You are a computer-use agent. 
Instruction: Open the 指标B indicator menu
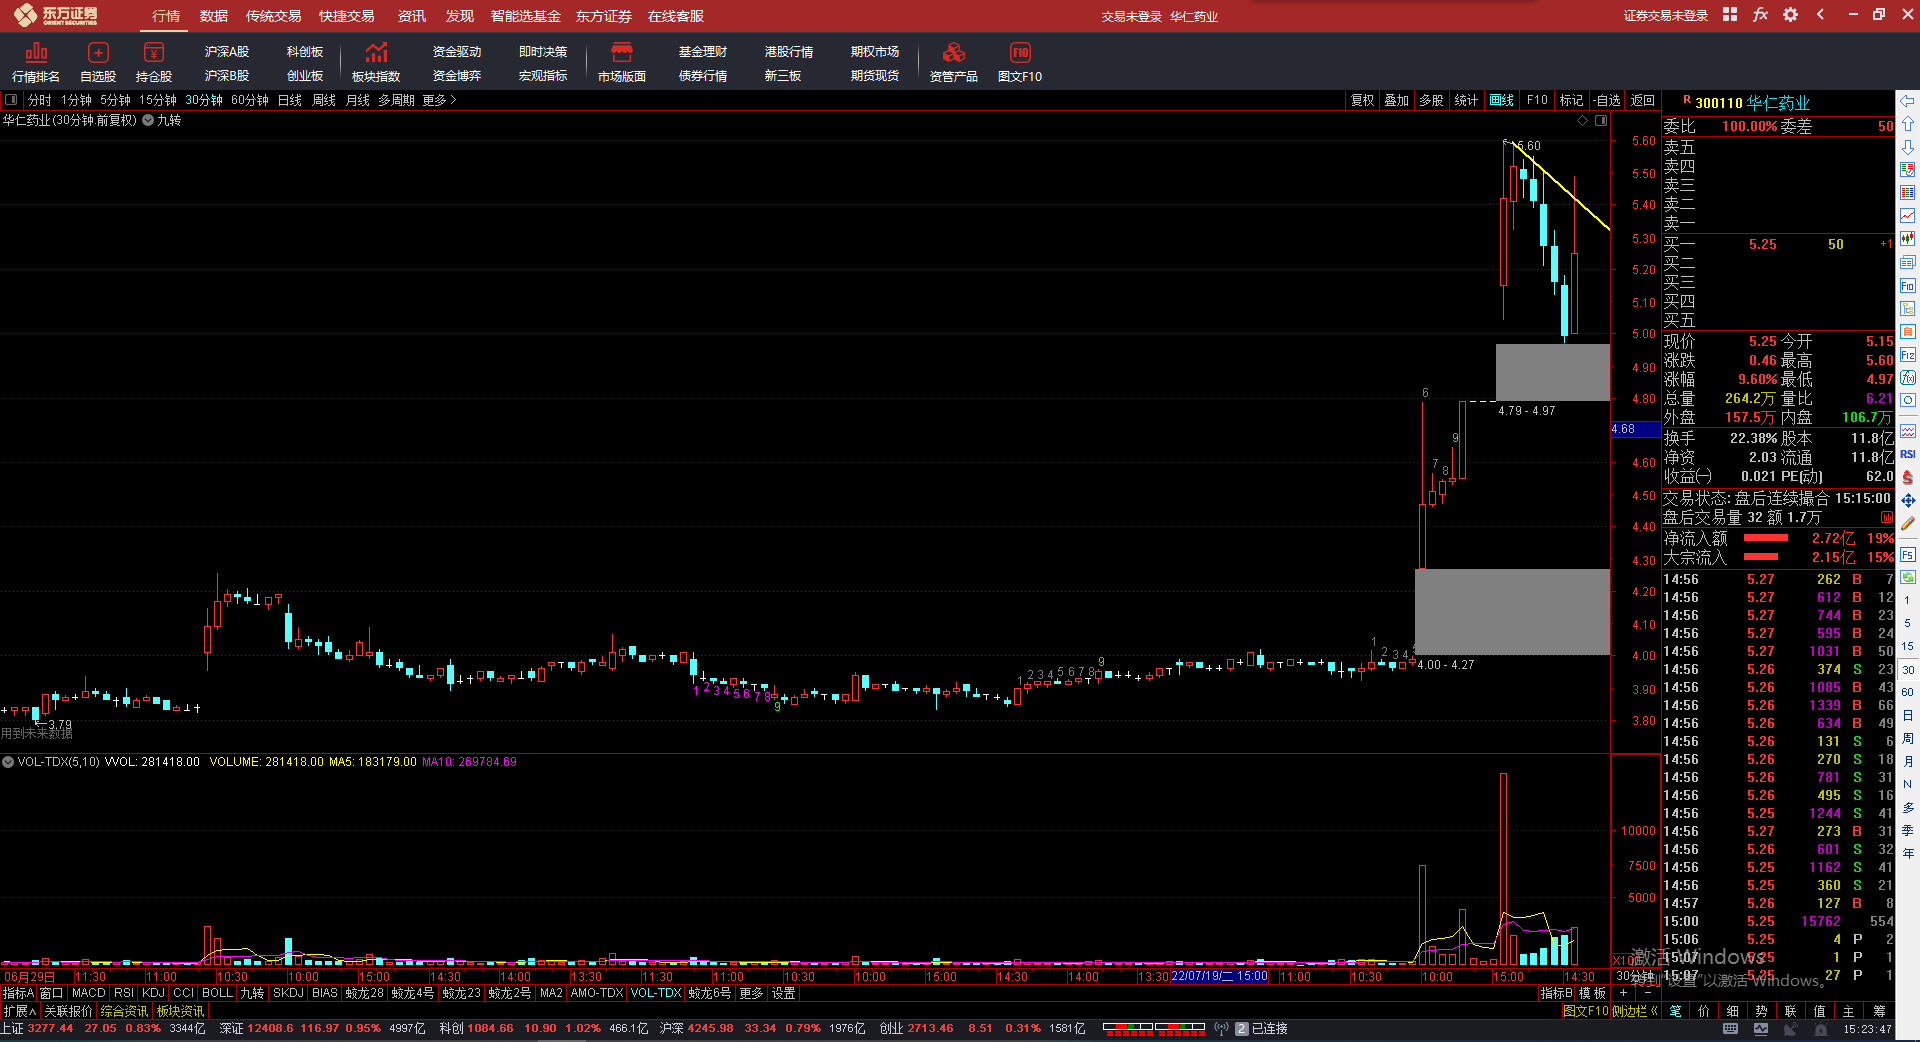[1556, 993]
